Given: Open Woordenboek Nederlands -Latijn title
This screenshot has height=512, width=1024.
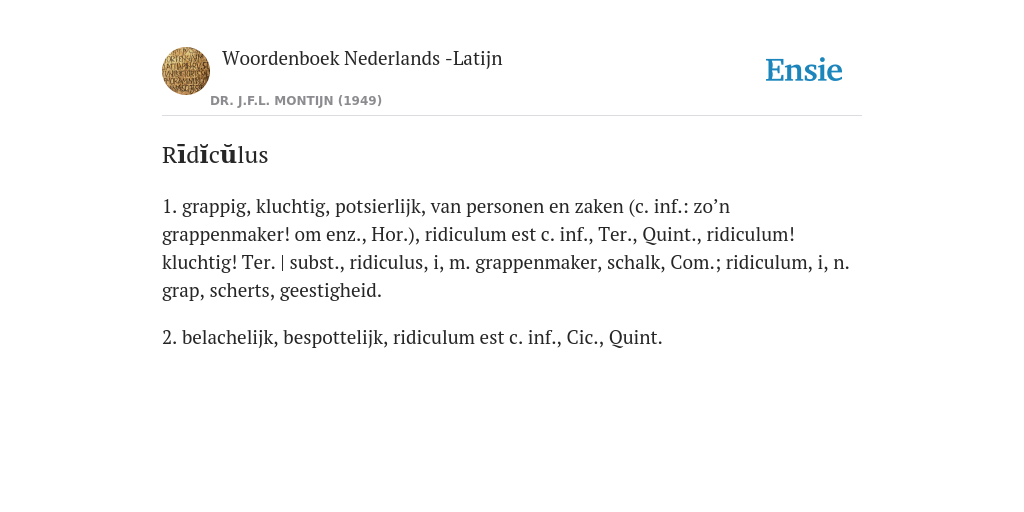Looking at the screenshot, I should coord(362,58).
